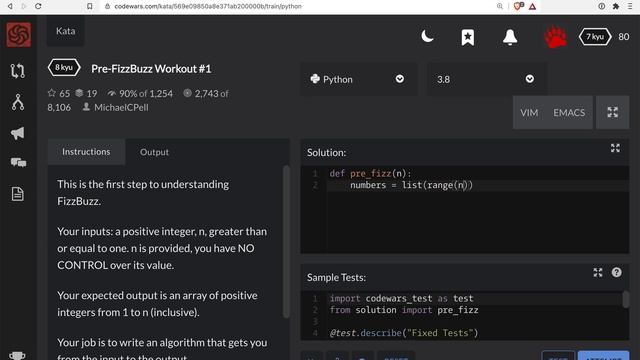Click fullscreen icon beside EMACS
This screenshot has height=360, width=640.
612,113
